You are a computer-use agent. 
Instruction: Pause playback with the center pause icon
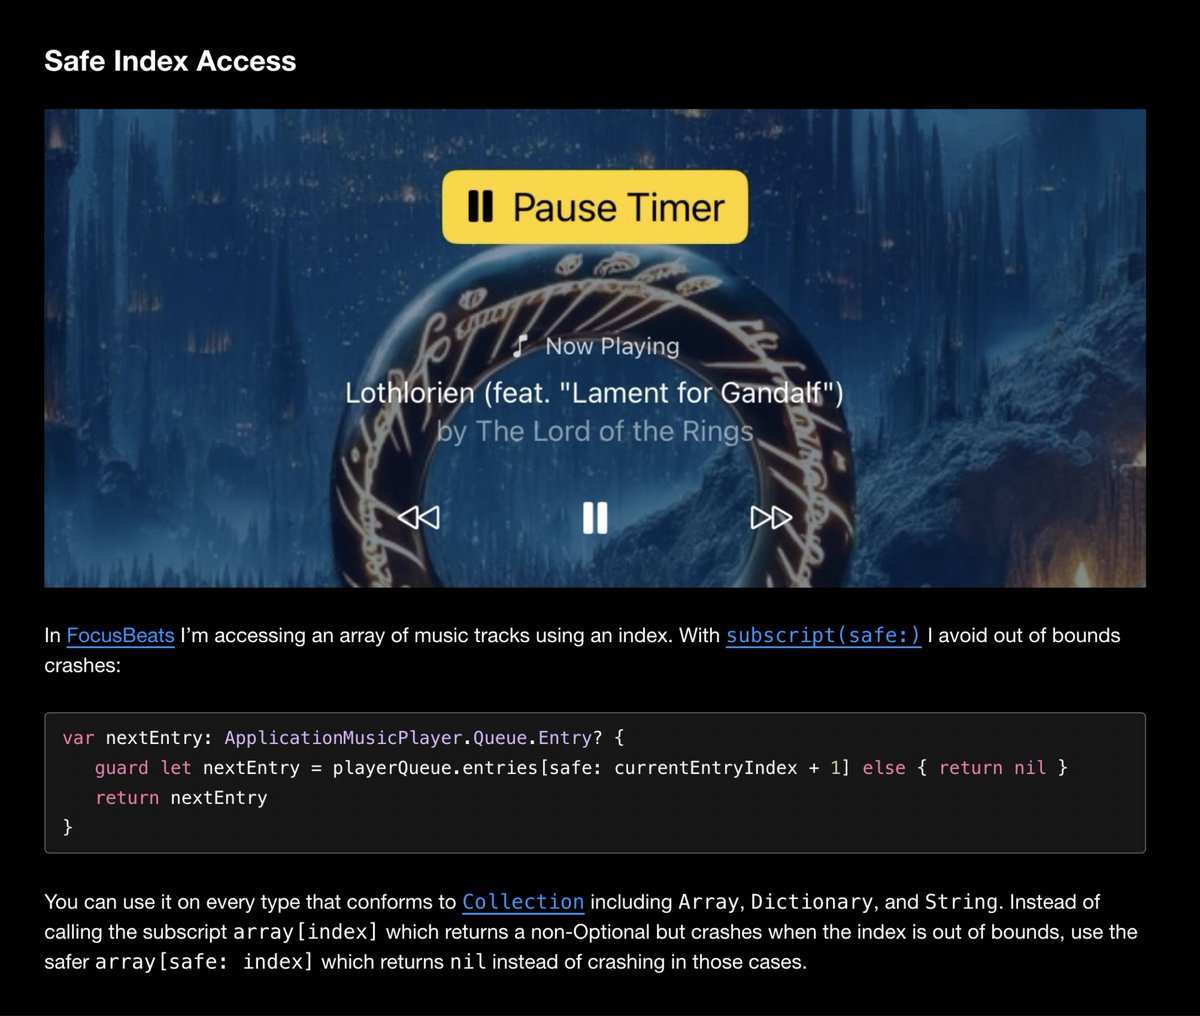pyautogui.click(x=595, y=517)
